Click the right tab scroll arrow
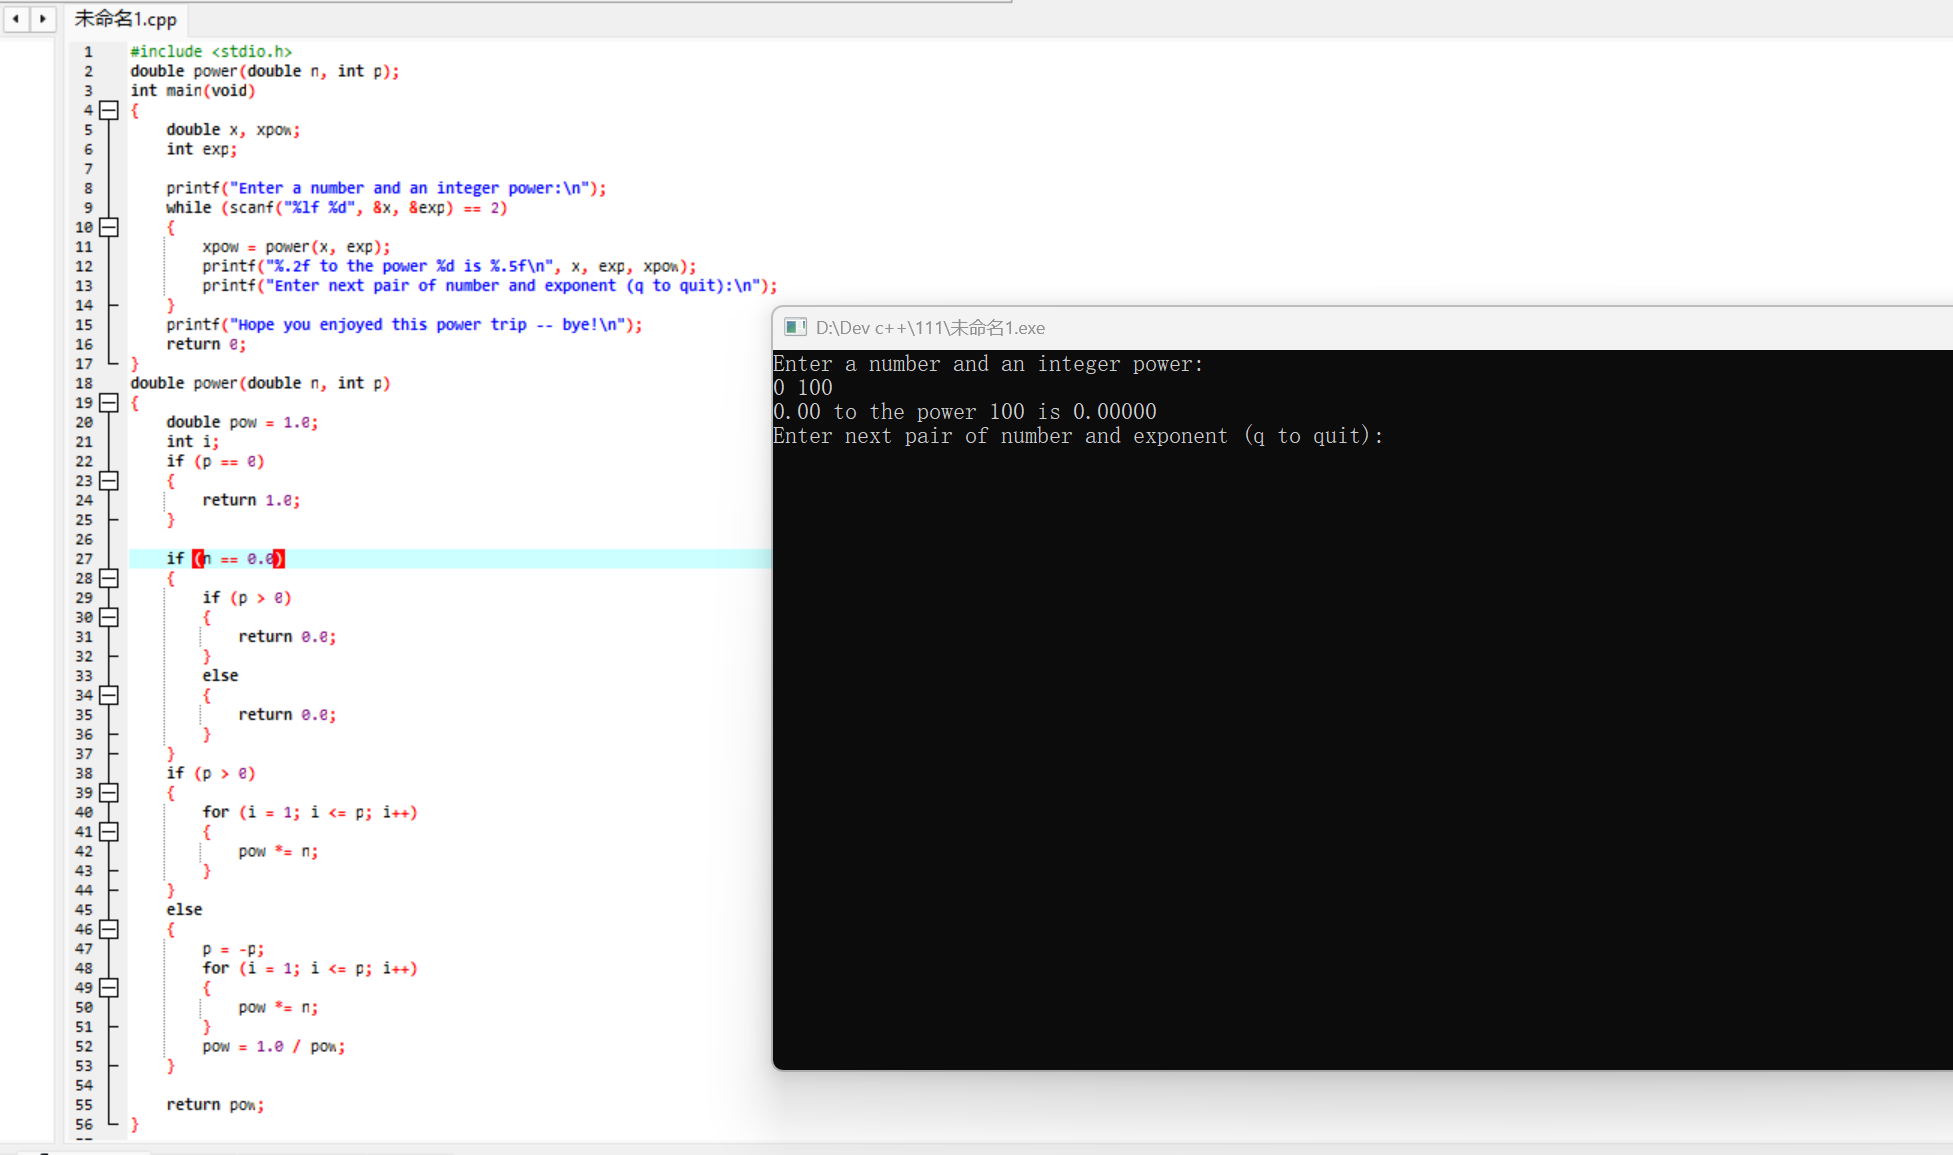The width and height of the screenshot is (1953, 1155). pyautogui.click(x=42, y=18)
